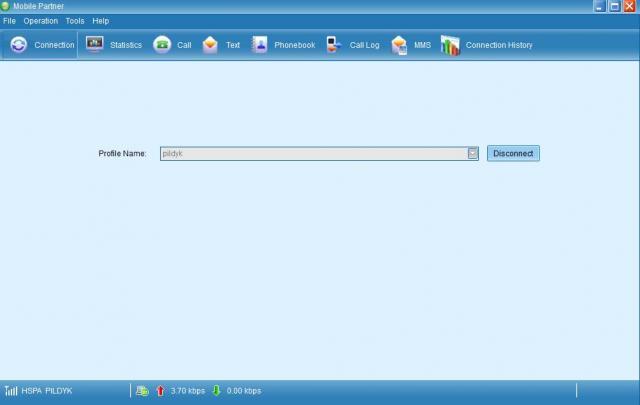Click the network connection status icon
Screen dimensions: 640x405
pyautogui.click(x=142, y=390)
